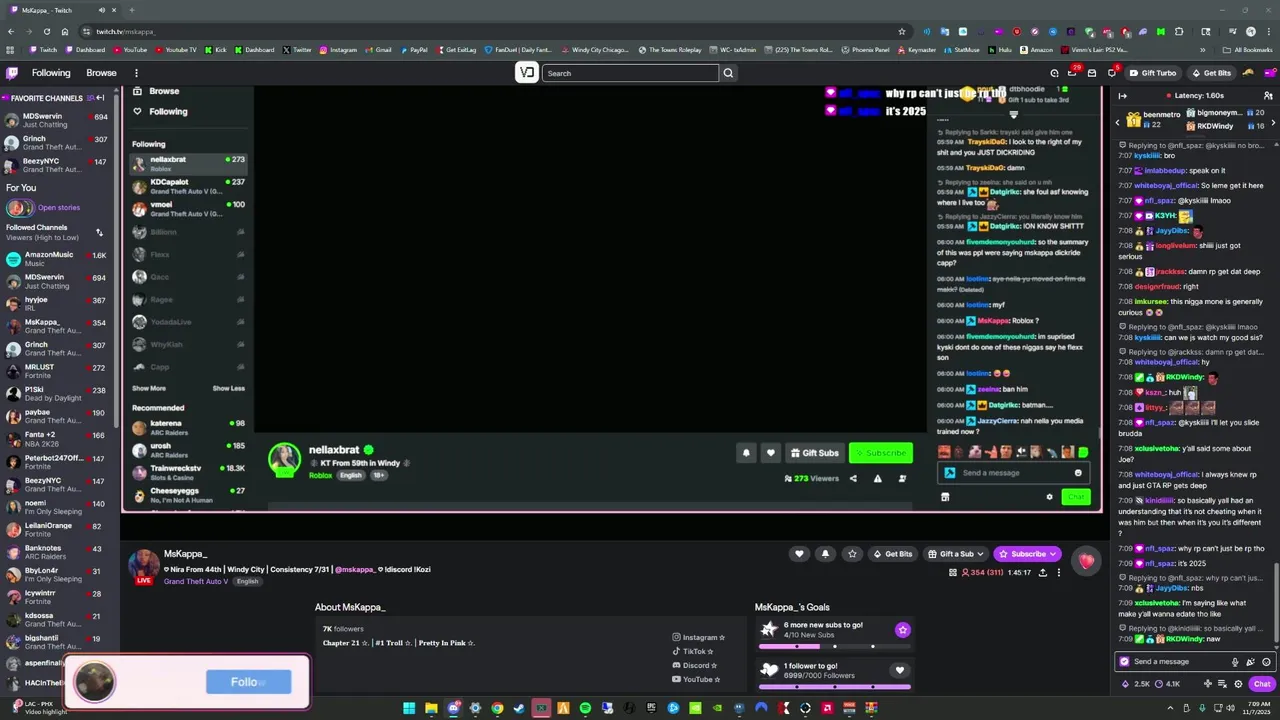Send message with the purple Chat button

click(1261, 684)
